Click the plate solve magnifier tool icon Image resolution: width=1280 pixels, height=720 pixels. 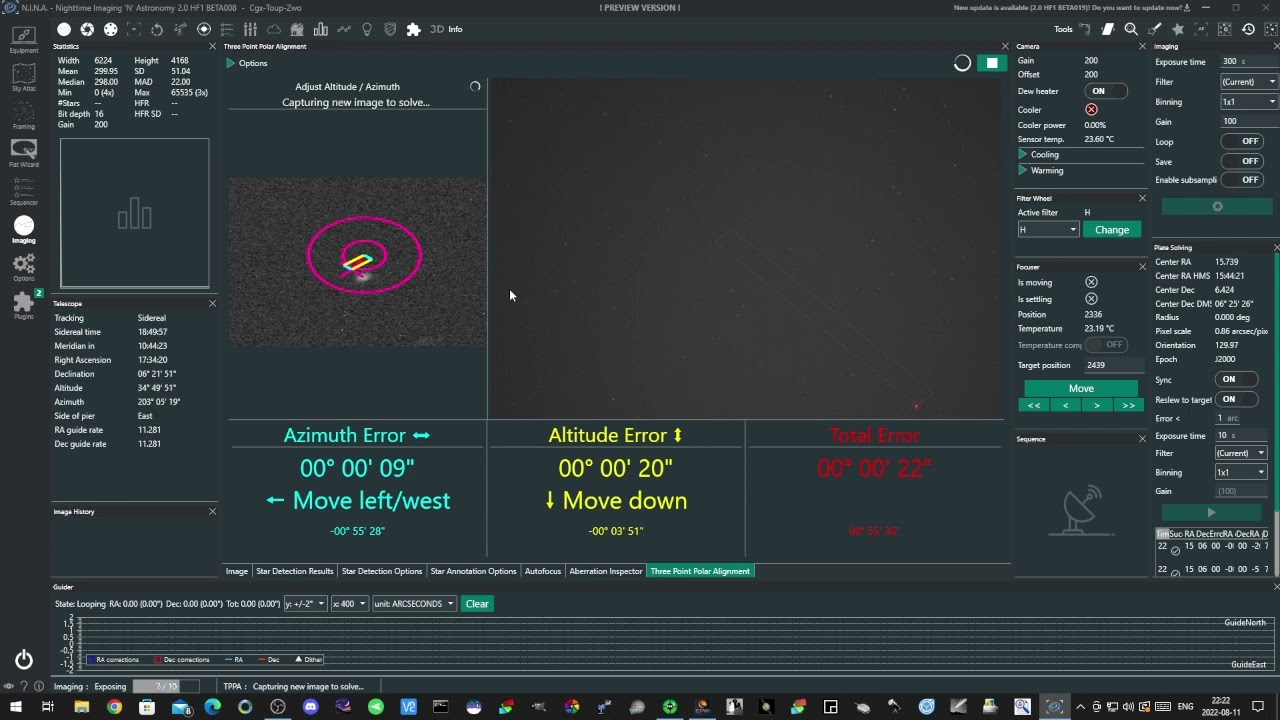[1131, 29]
